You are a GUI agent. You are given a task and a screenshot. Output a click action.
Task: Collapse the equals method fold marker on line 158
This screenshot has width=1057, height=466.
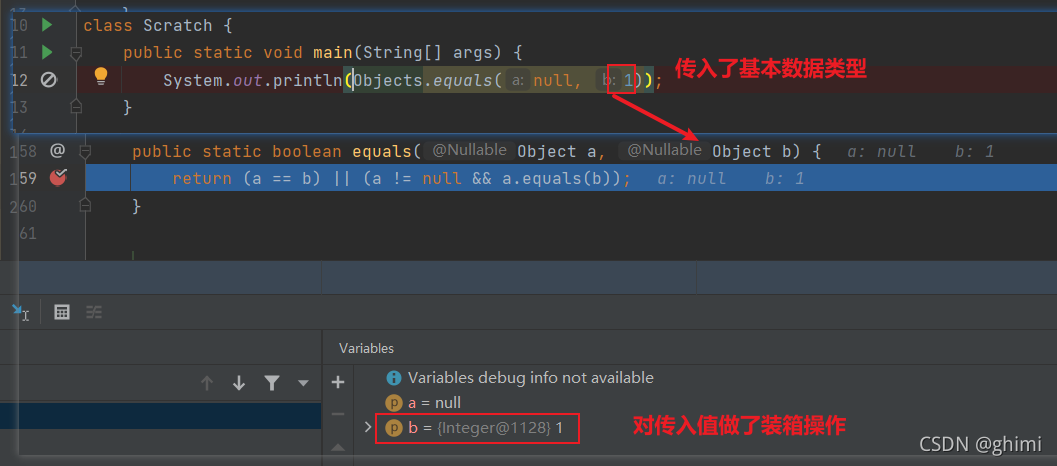(x=84, y=151)
